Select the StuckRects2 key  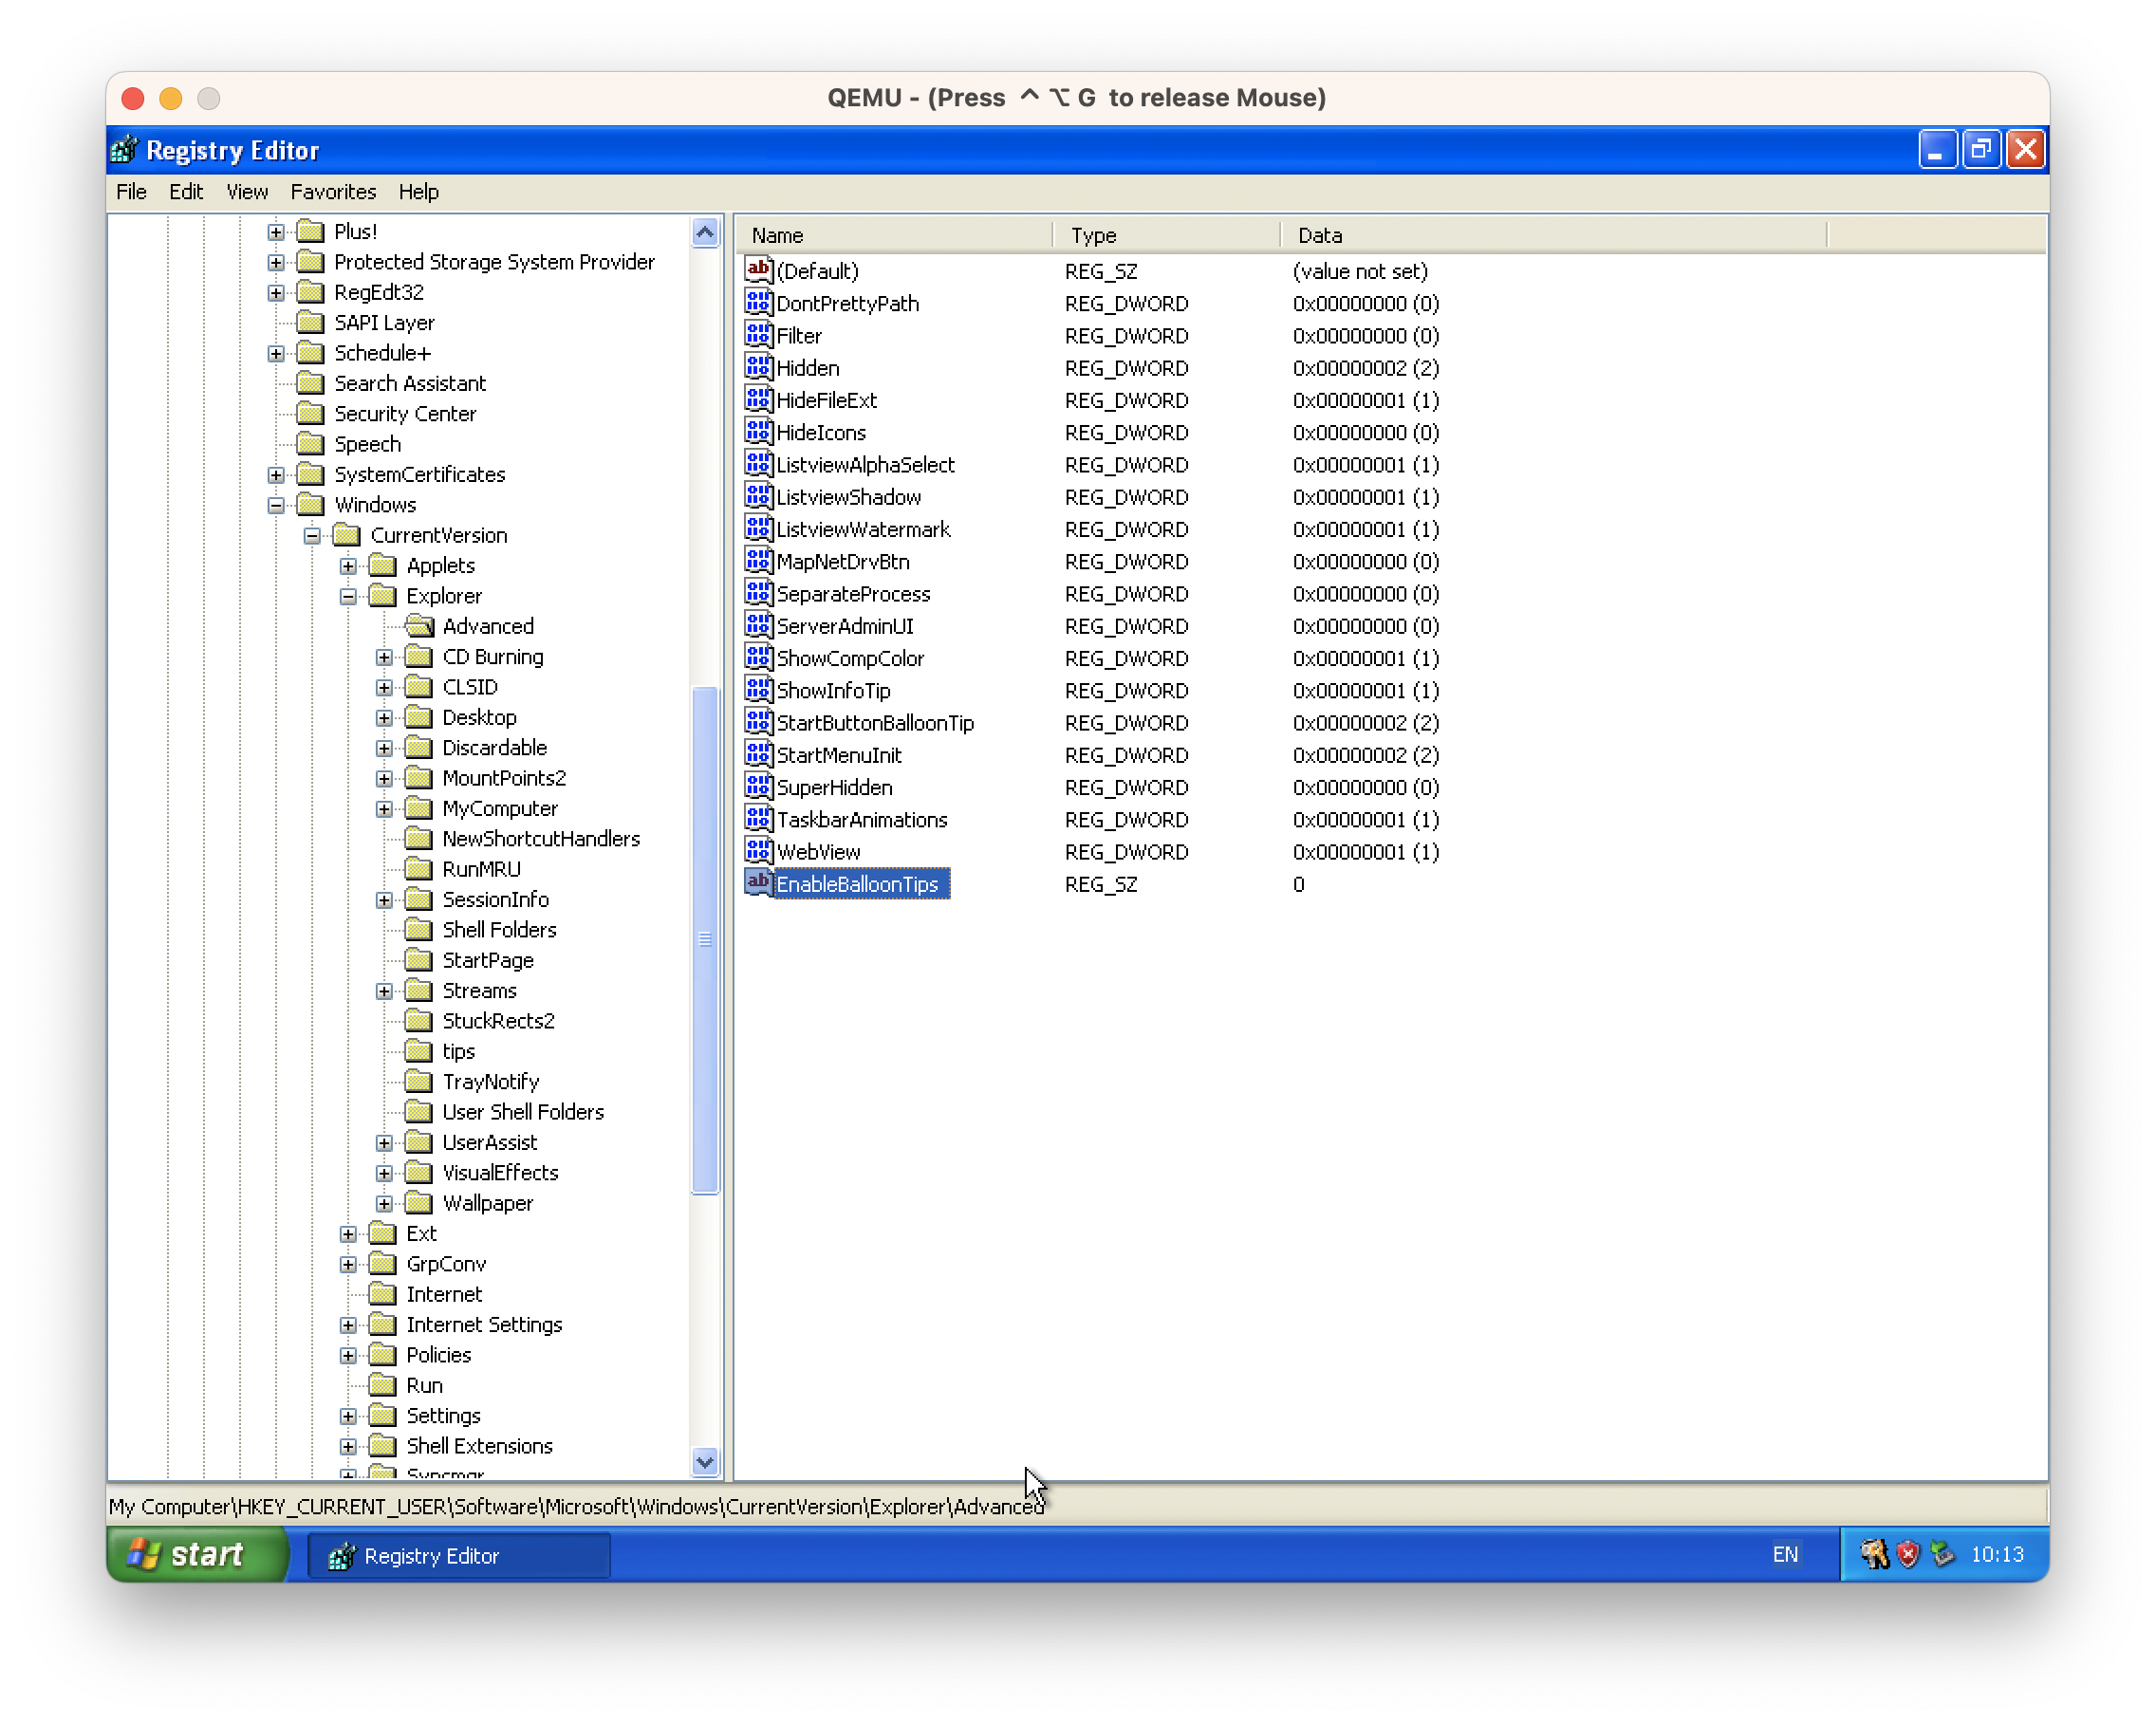498,1020
